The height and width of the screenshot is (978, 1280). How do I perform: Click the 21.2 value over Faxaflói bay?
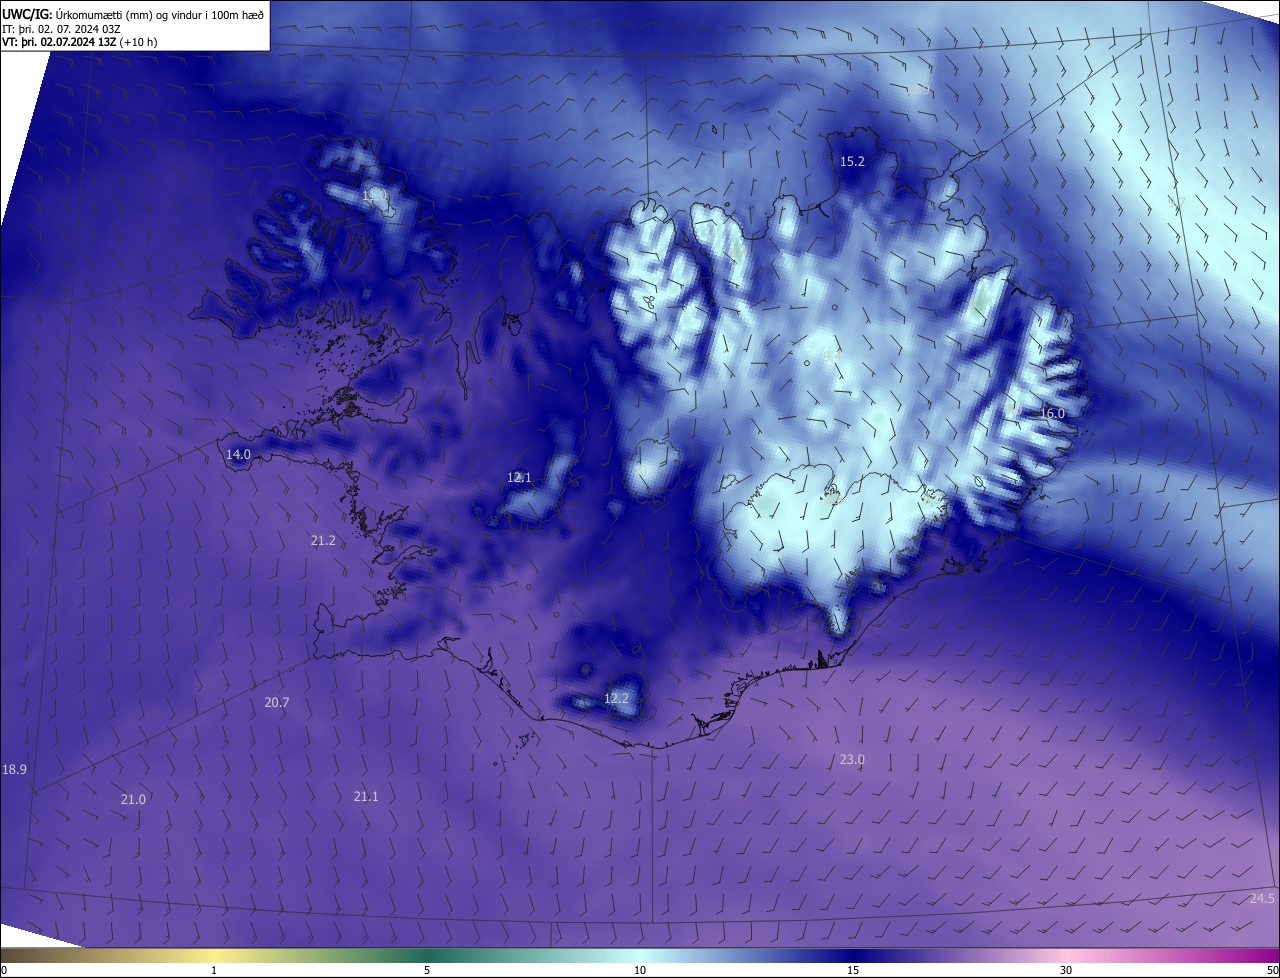click(x=323, y=540)
